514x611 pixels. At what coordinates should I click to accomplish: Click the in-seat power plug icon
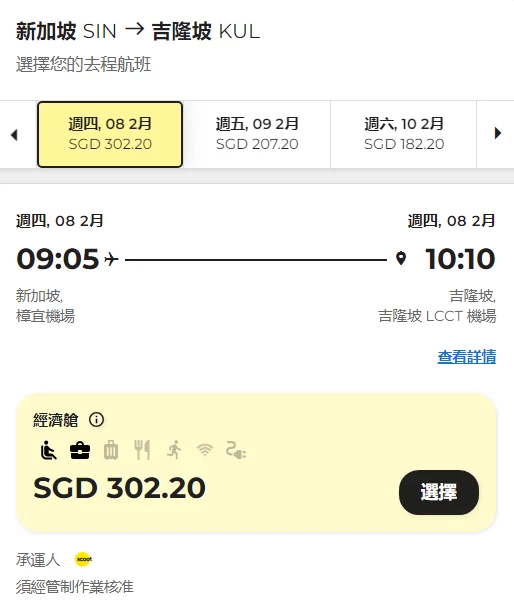tap(236, 450)
